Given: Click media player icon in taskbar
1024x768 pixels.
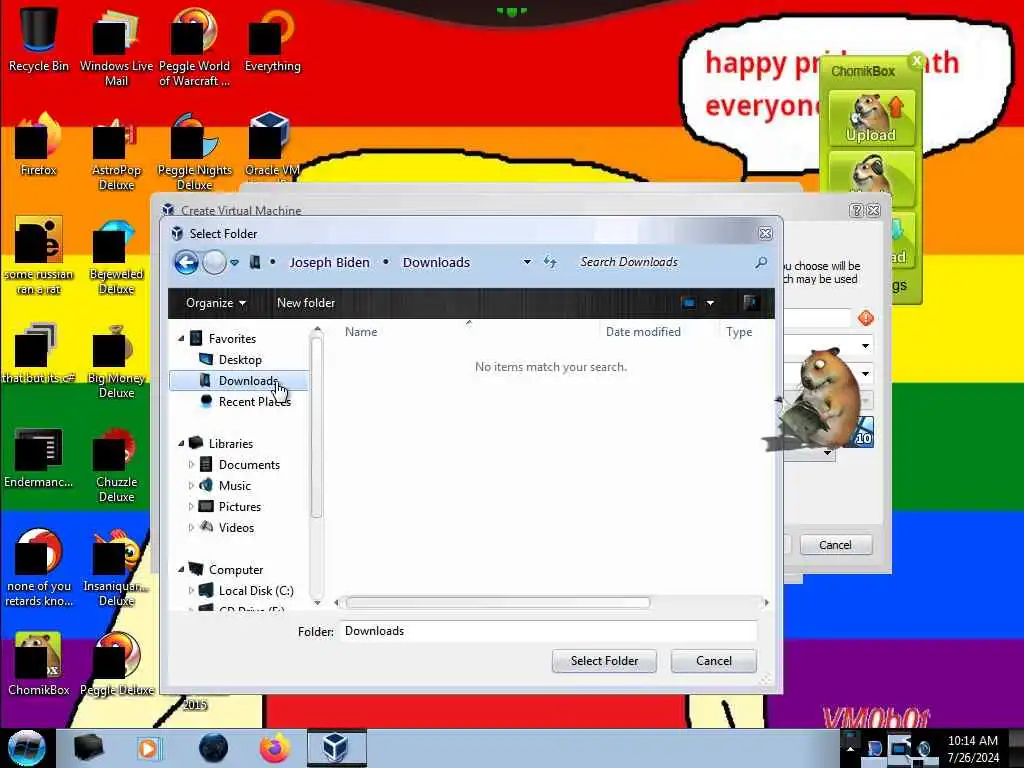Looking at the screenshot, I should tap(148, 748).
